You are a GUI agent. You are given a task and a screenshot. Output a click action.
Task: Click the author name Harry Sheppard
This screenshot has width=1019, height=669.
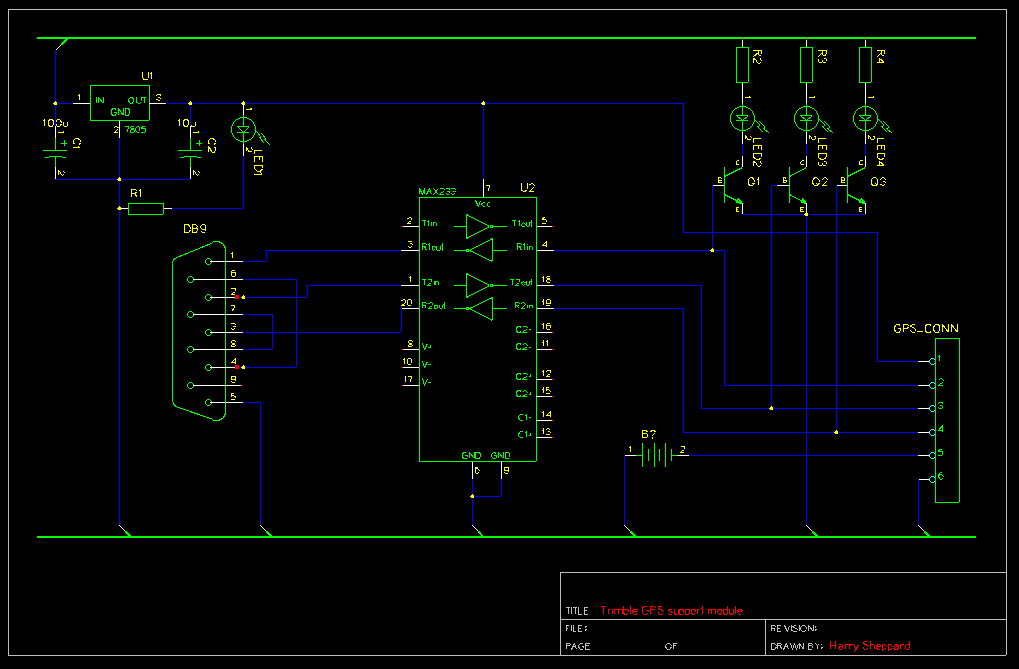pyautogui.click(x=870, y=646)
